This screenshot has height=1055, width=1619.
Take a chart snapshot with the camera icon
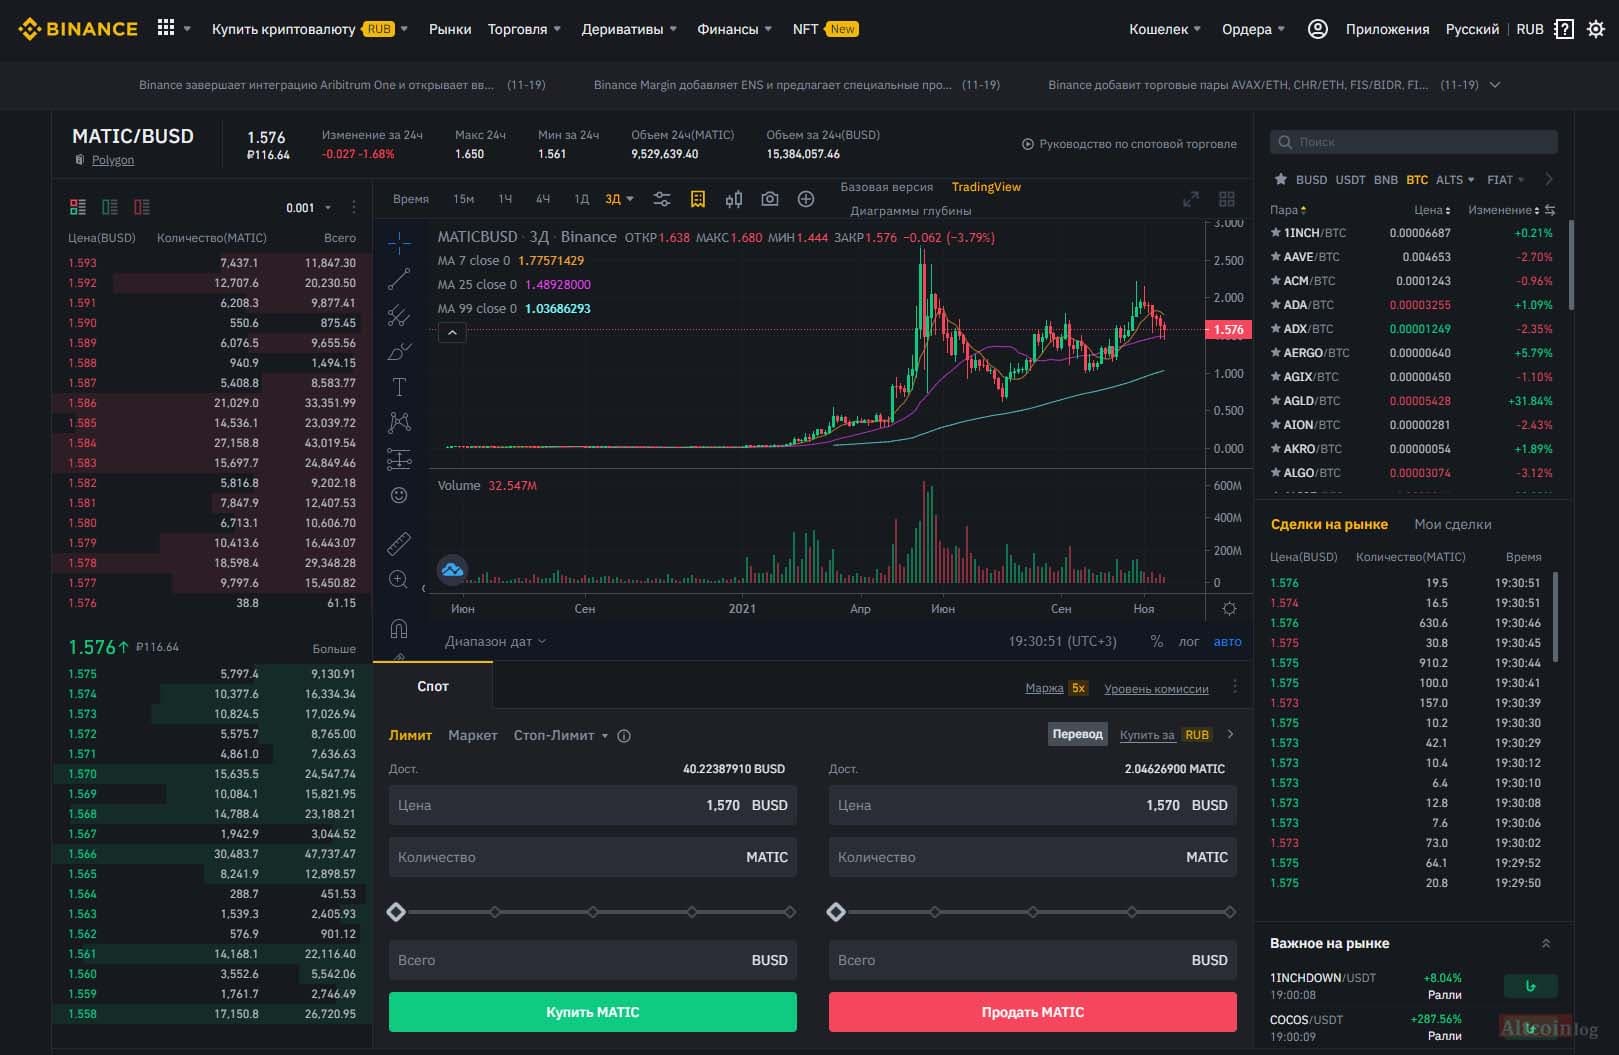[770, 199]
